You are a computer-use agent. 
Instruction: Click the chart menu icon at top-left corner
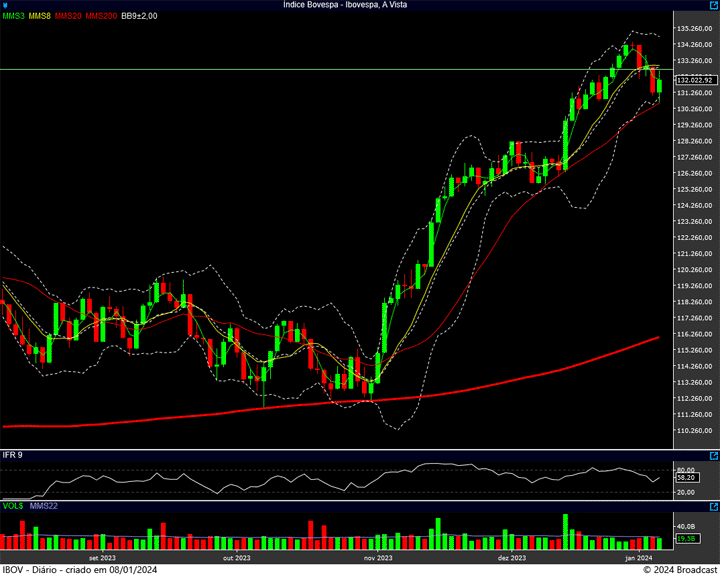click(x=5, y=5)
